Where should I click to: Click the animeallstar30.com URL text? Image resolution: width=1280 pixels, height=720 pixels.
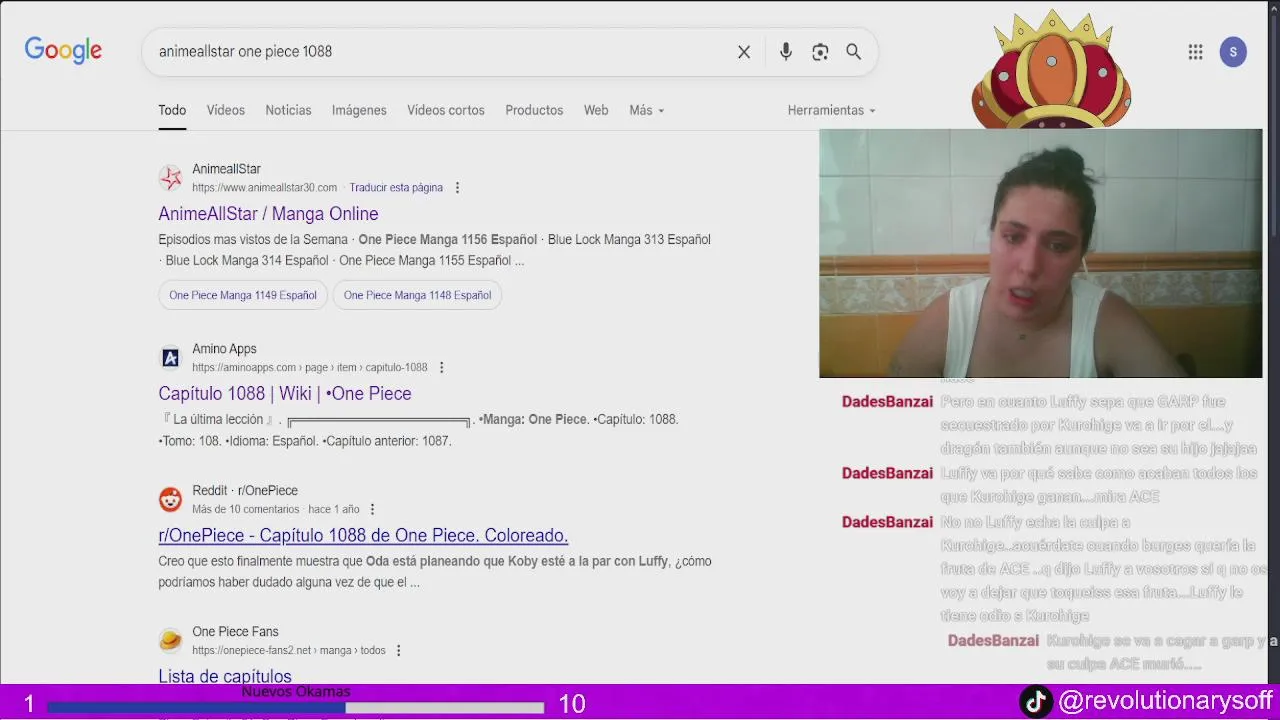pyautogui.click(x=265, y=188)
